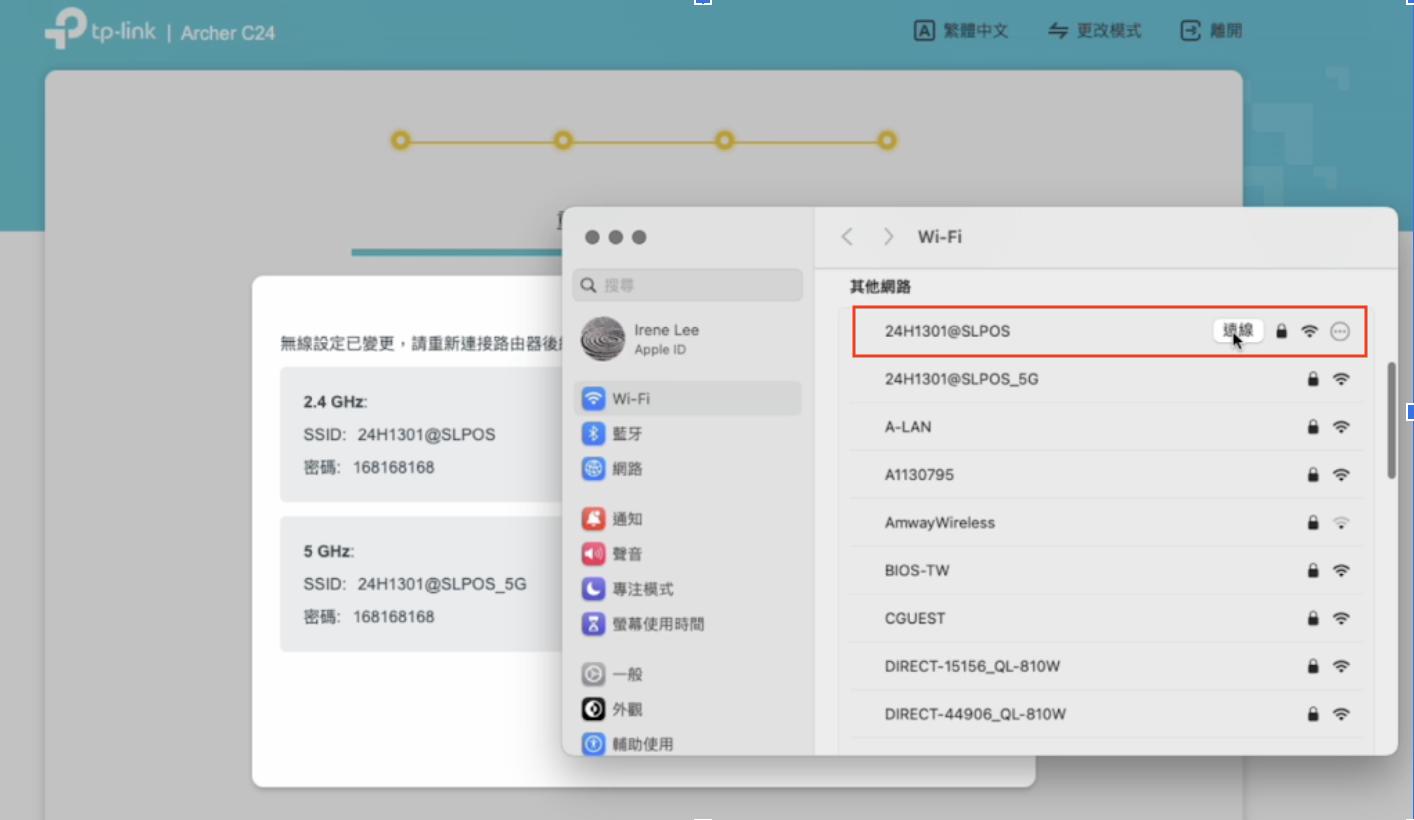Click 2.4 GHz password 168168168
Screen dimensions: 1414x820
click(x=394, y=467)
